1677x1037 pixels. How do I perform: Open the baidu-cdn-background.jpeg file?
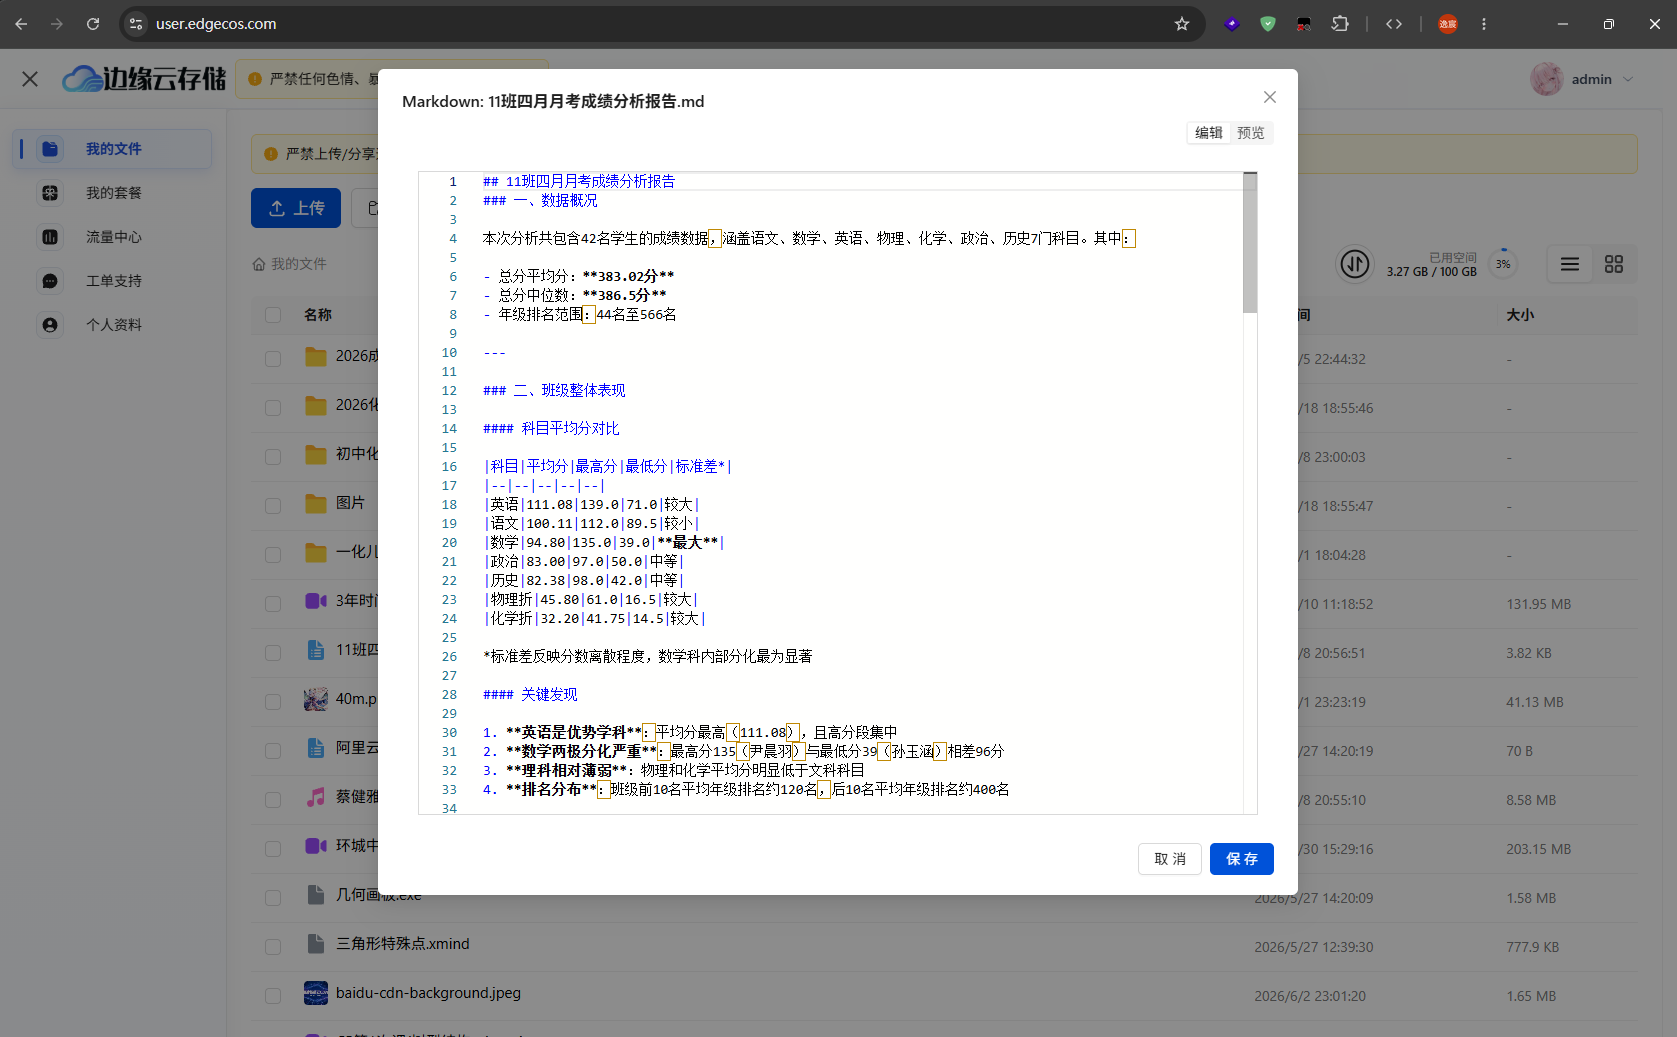pyautogui.click(x=428, y=993)
